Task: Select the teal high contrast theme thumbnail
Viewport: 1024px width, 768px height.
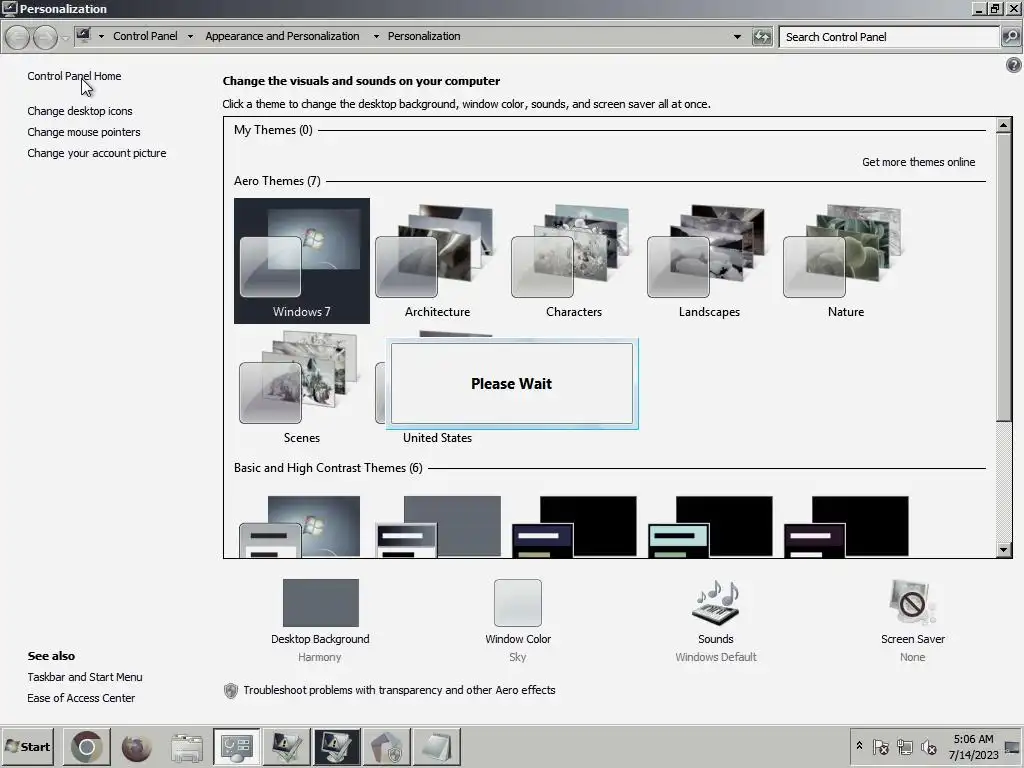Action: coord(709,526)
